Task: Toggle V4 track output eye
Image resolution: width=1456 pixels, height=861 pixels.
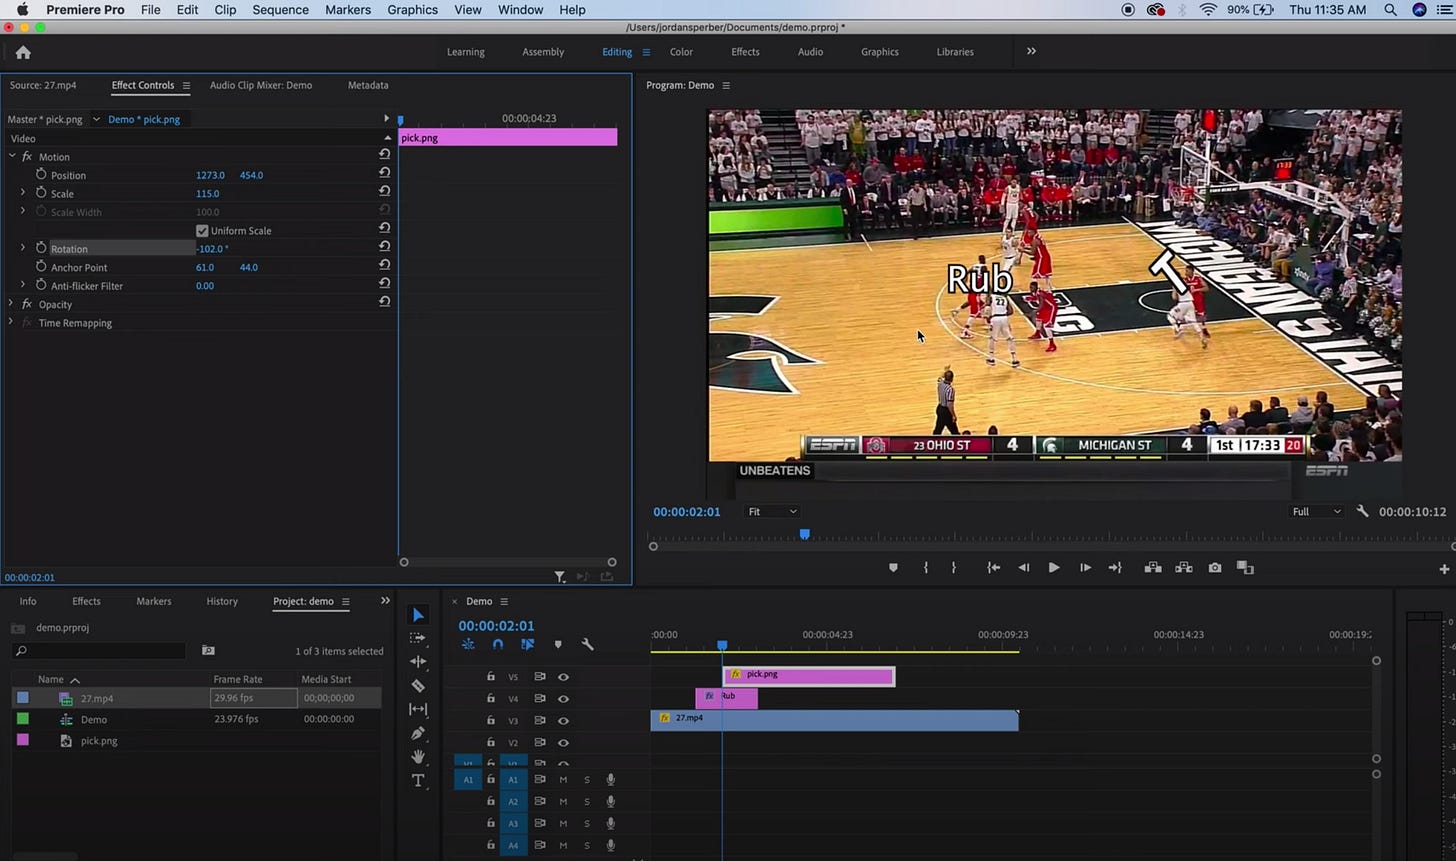Action: coord(563,699)
